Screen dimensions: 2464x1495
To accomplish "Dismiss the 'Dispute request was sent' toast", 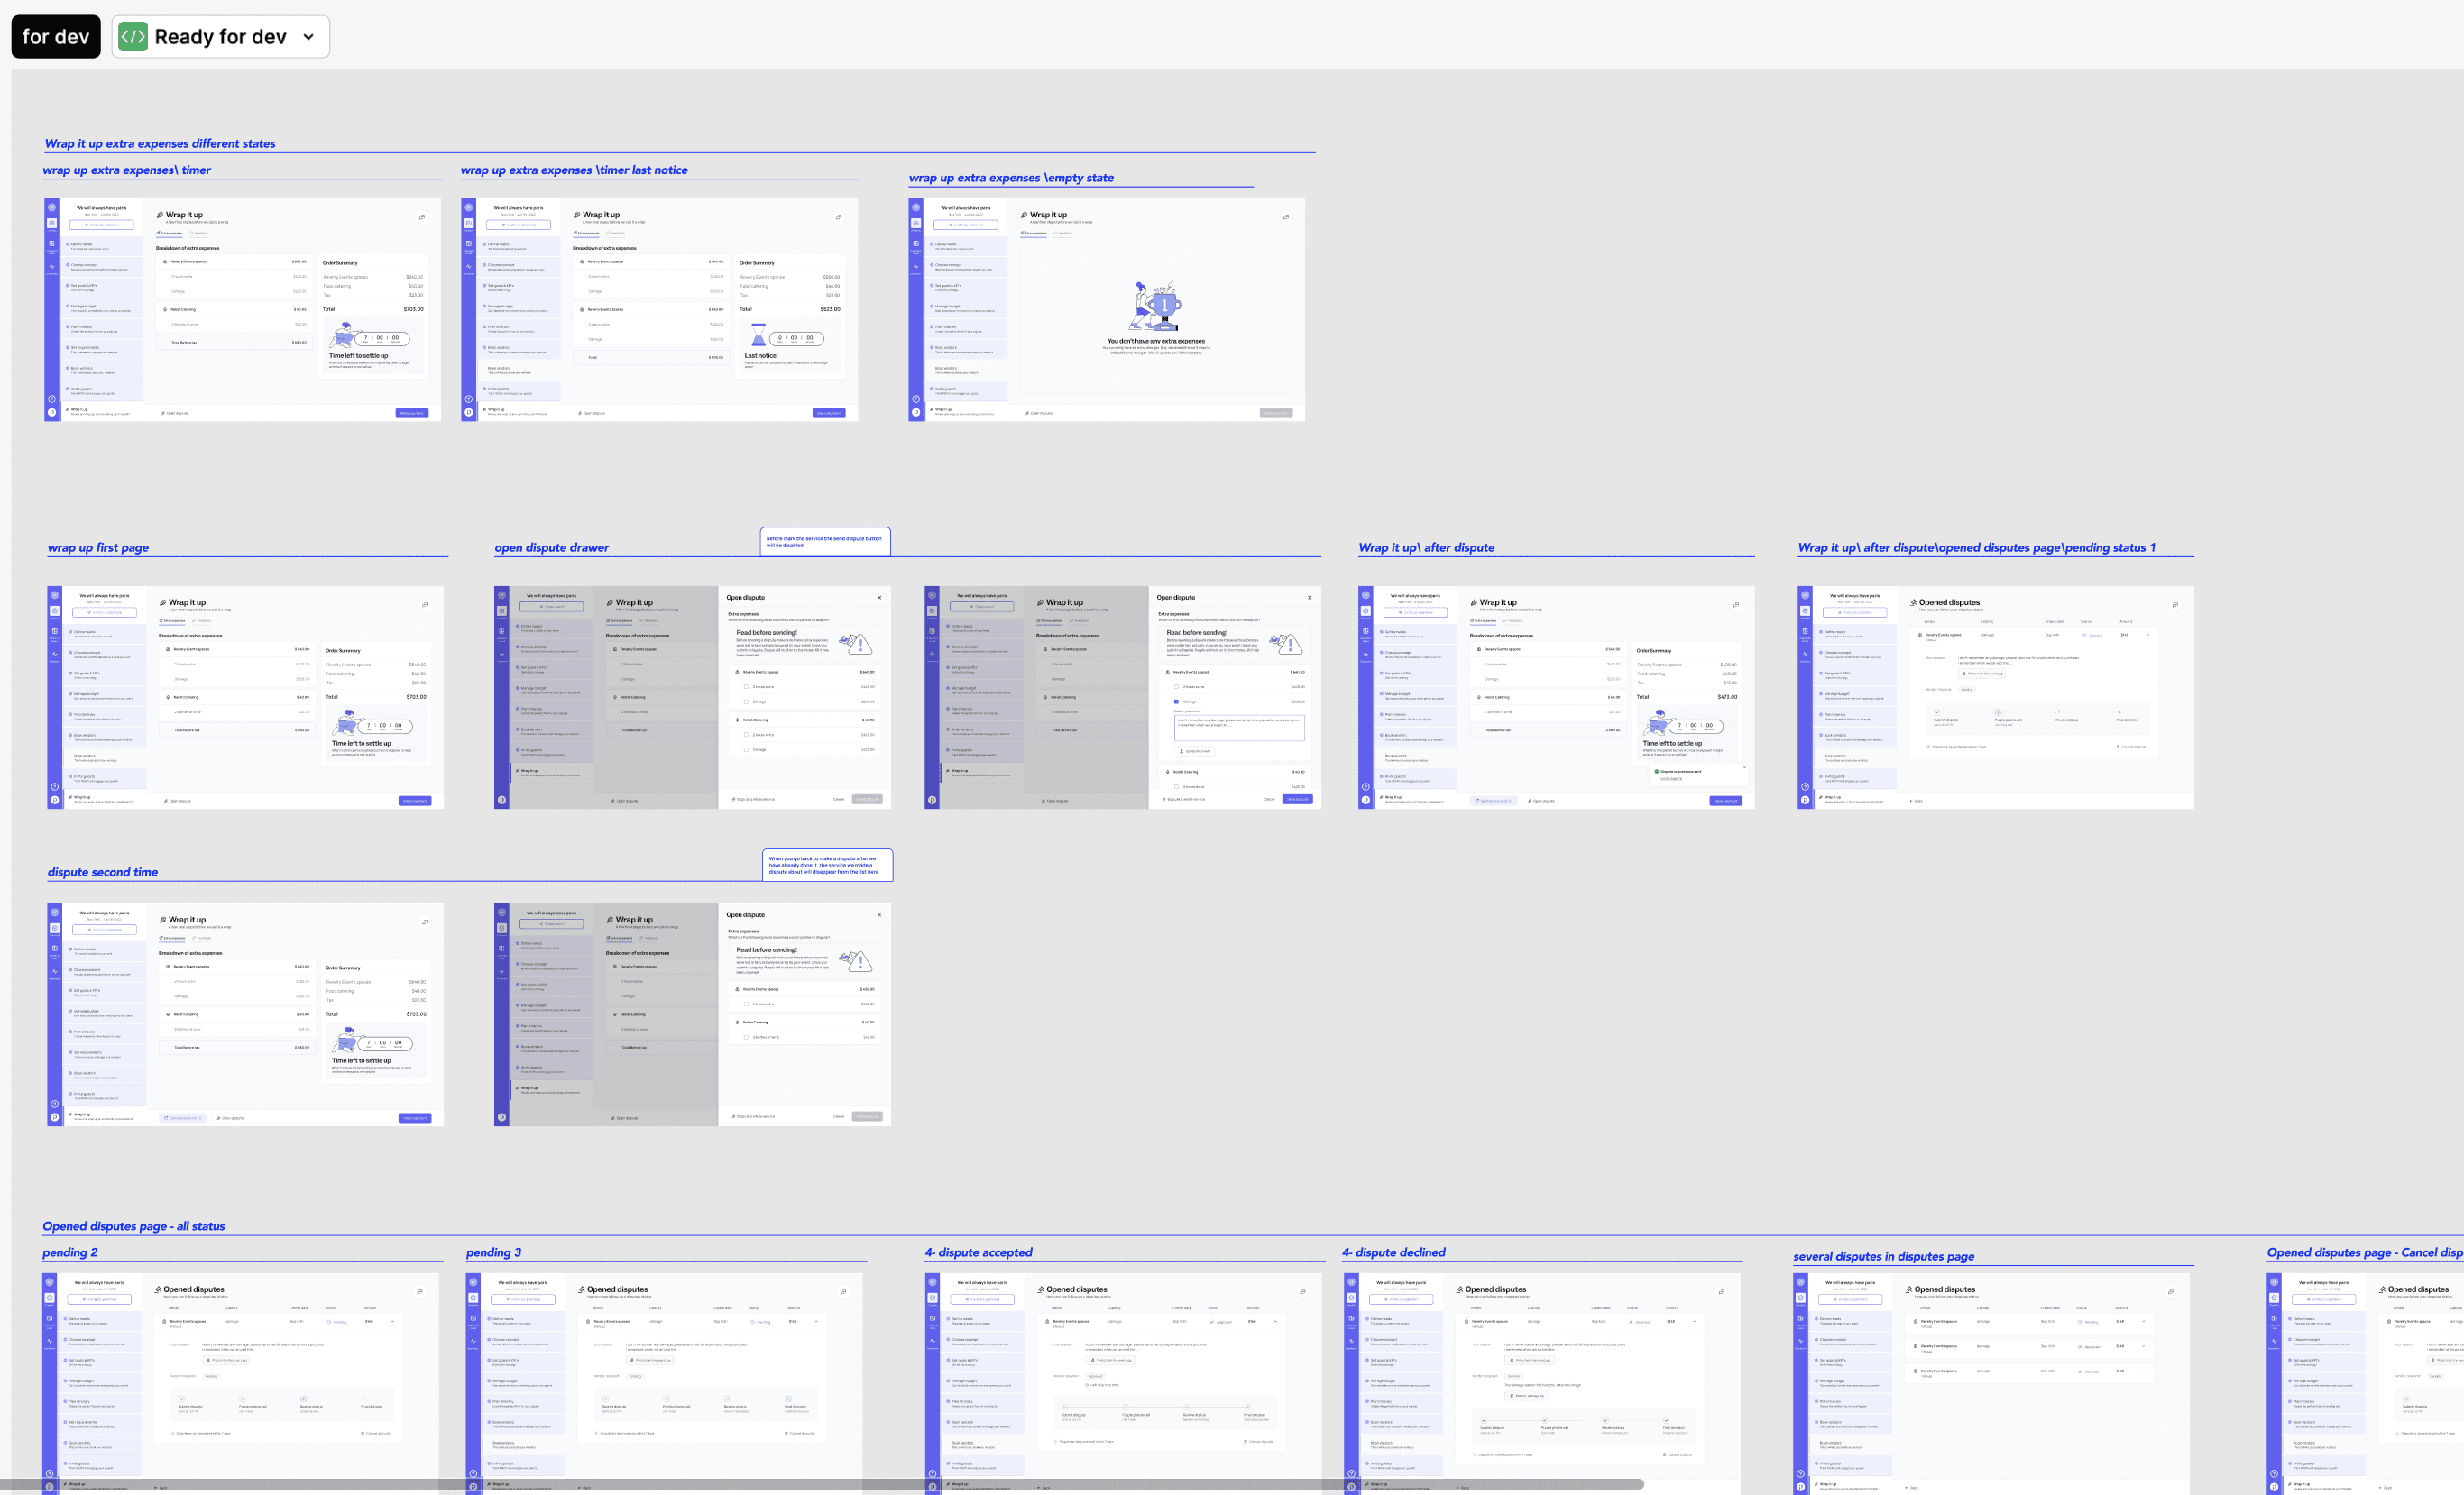I will point(1744,768).
